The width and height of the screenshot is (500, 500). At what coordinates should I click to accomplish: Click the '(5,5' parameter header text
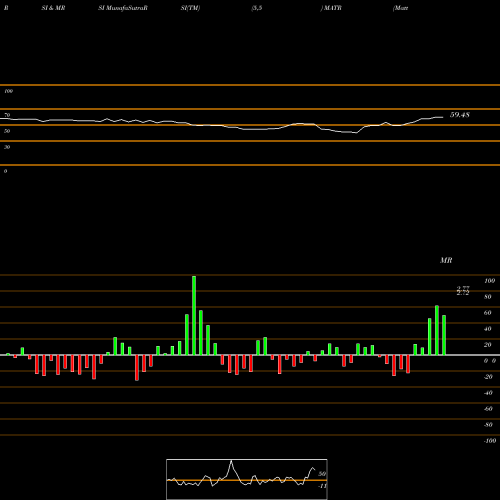257,8
